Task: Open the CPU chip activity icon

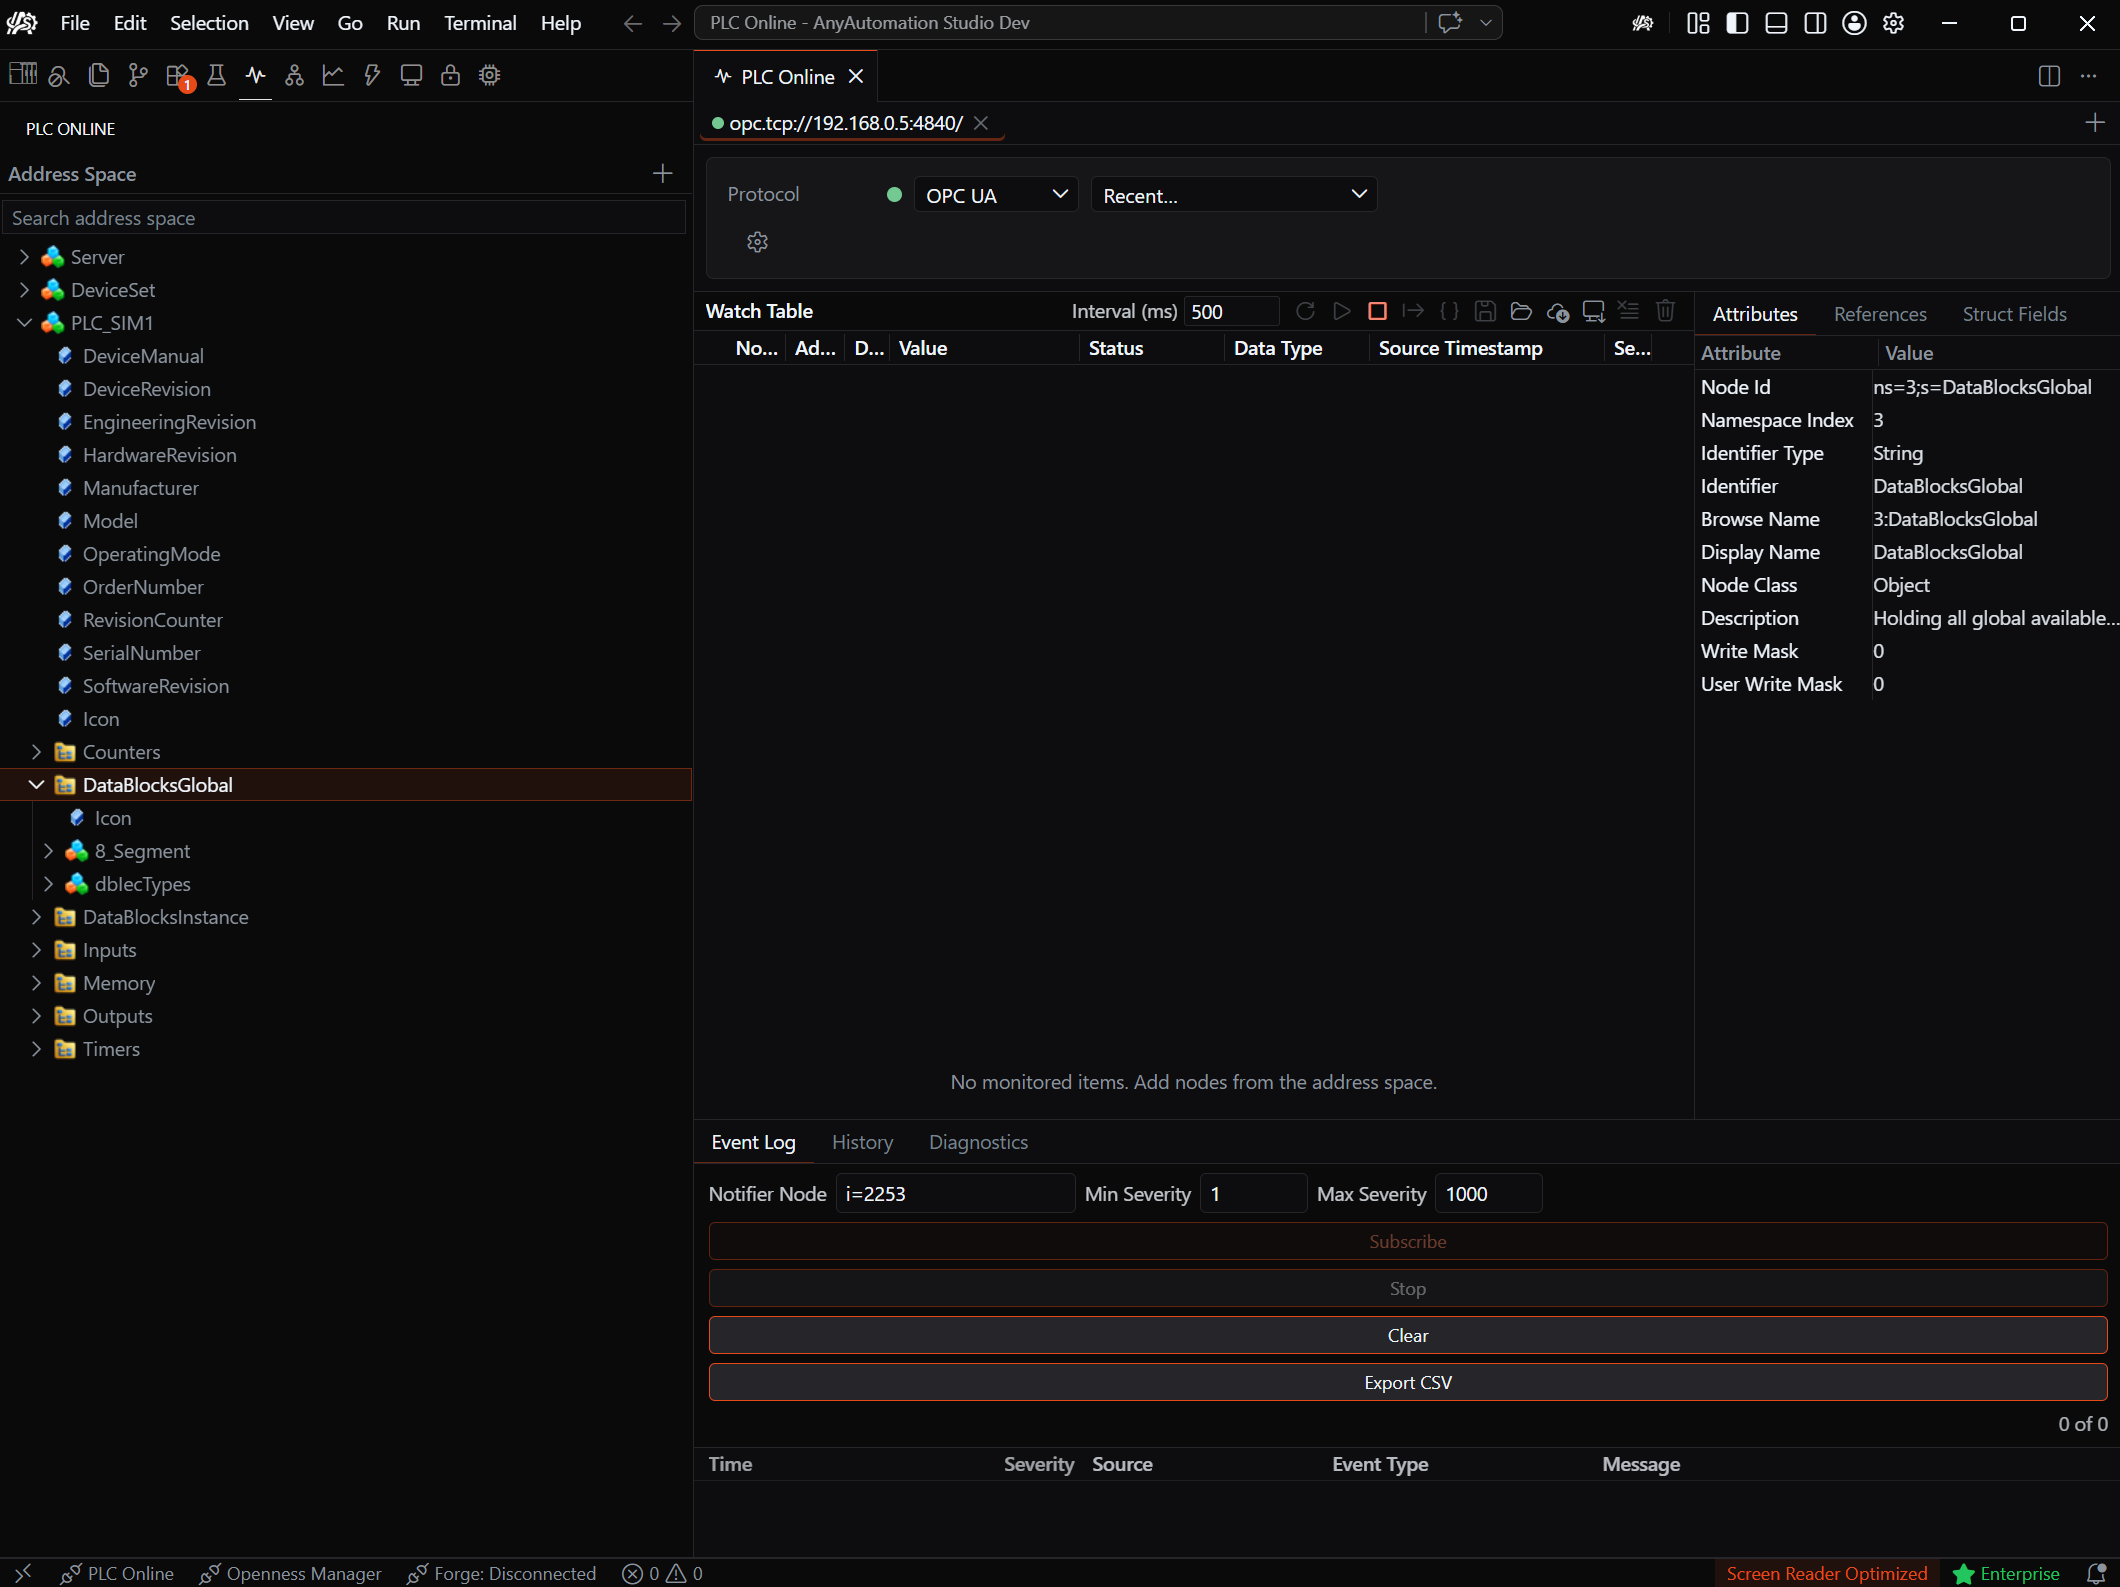Action: [x=489, y=75]
